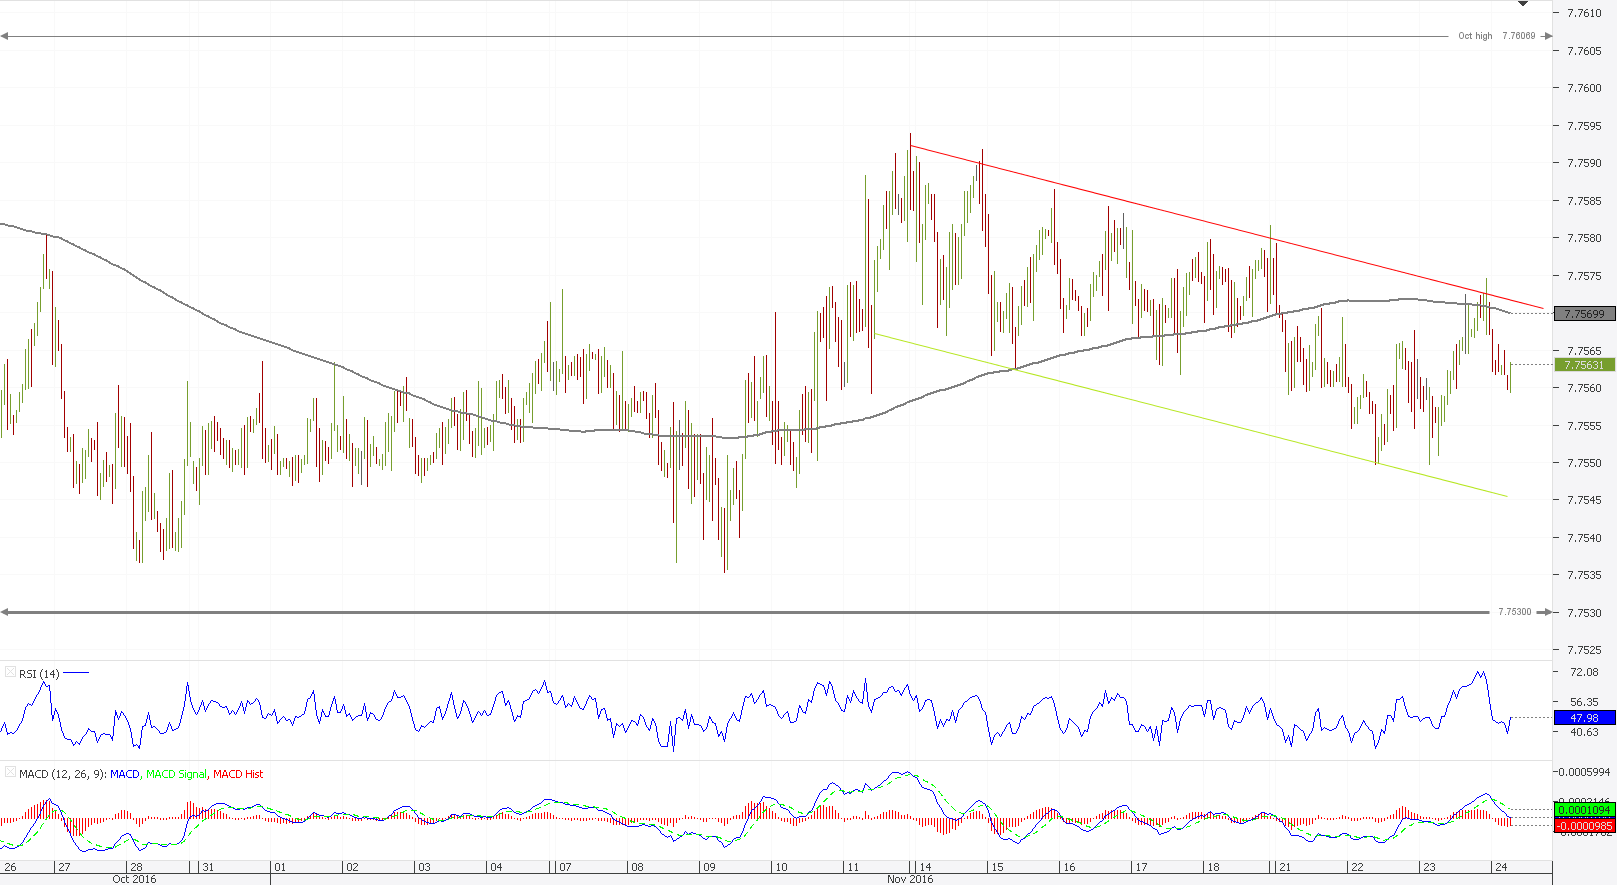Click the 7.7530 price axis label

[1584, 613]
